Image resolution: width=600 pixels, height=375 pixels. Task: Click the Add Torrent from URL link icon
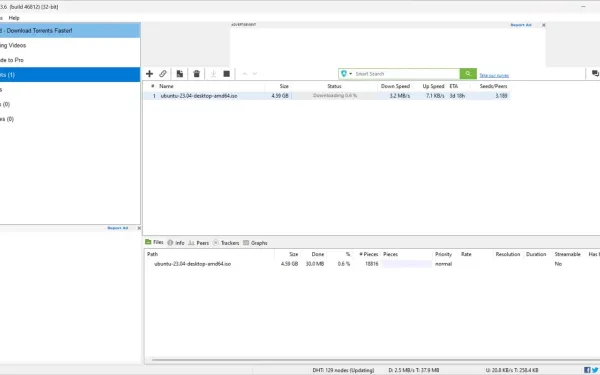point(163,73)
